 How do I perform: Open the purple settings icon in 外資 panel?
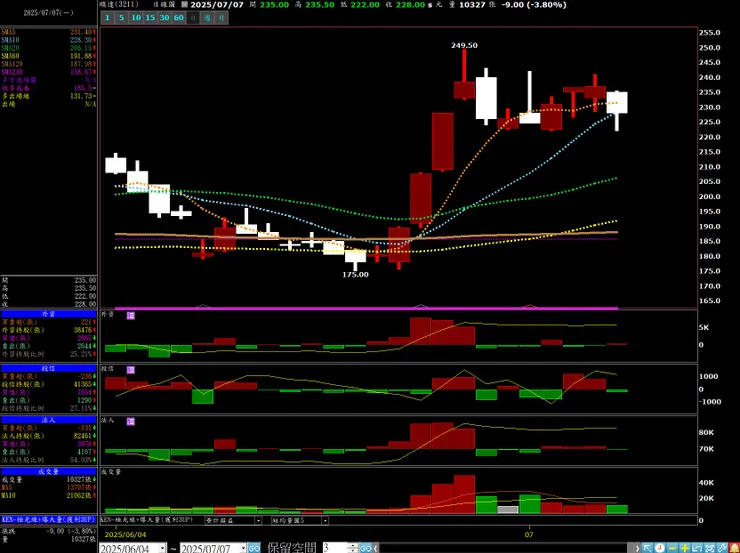131,315
